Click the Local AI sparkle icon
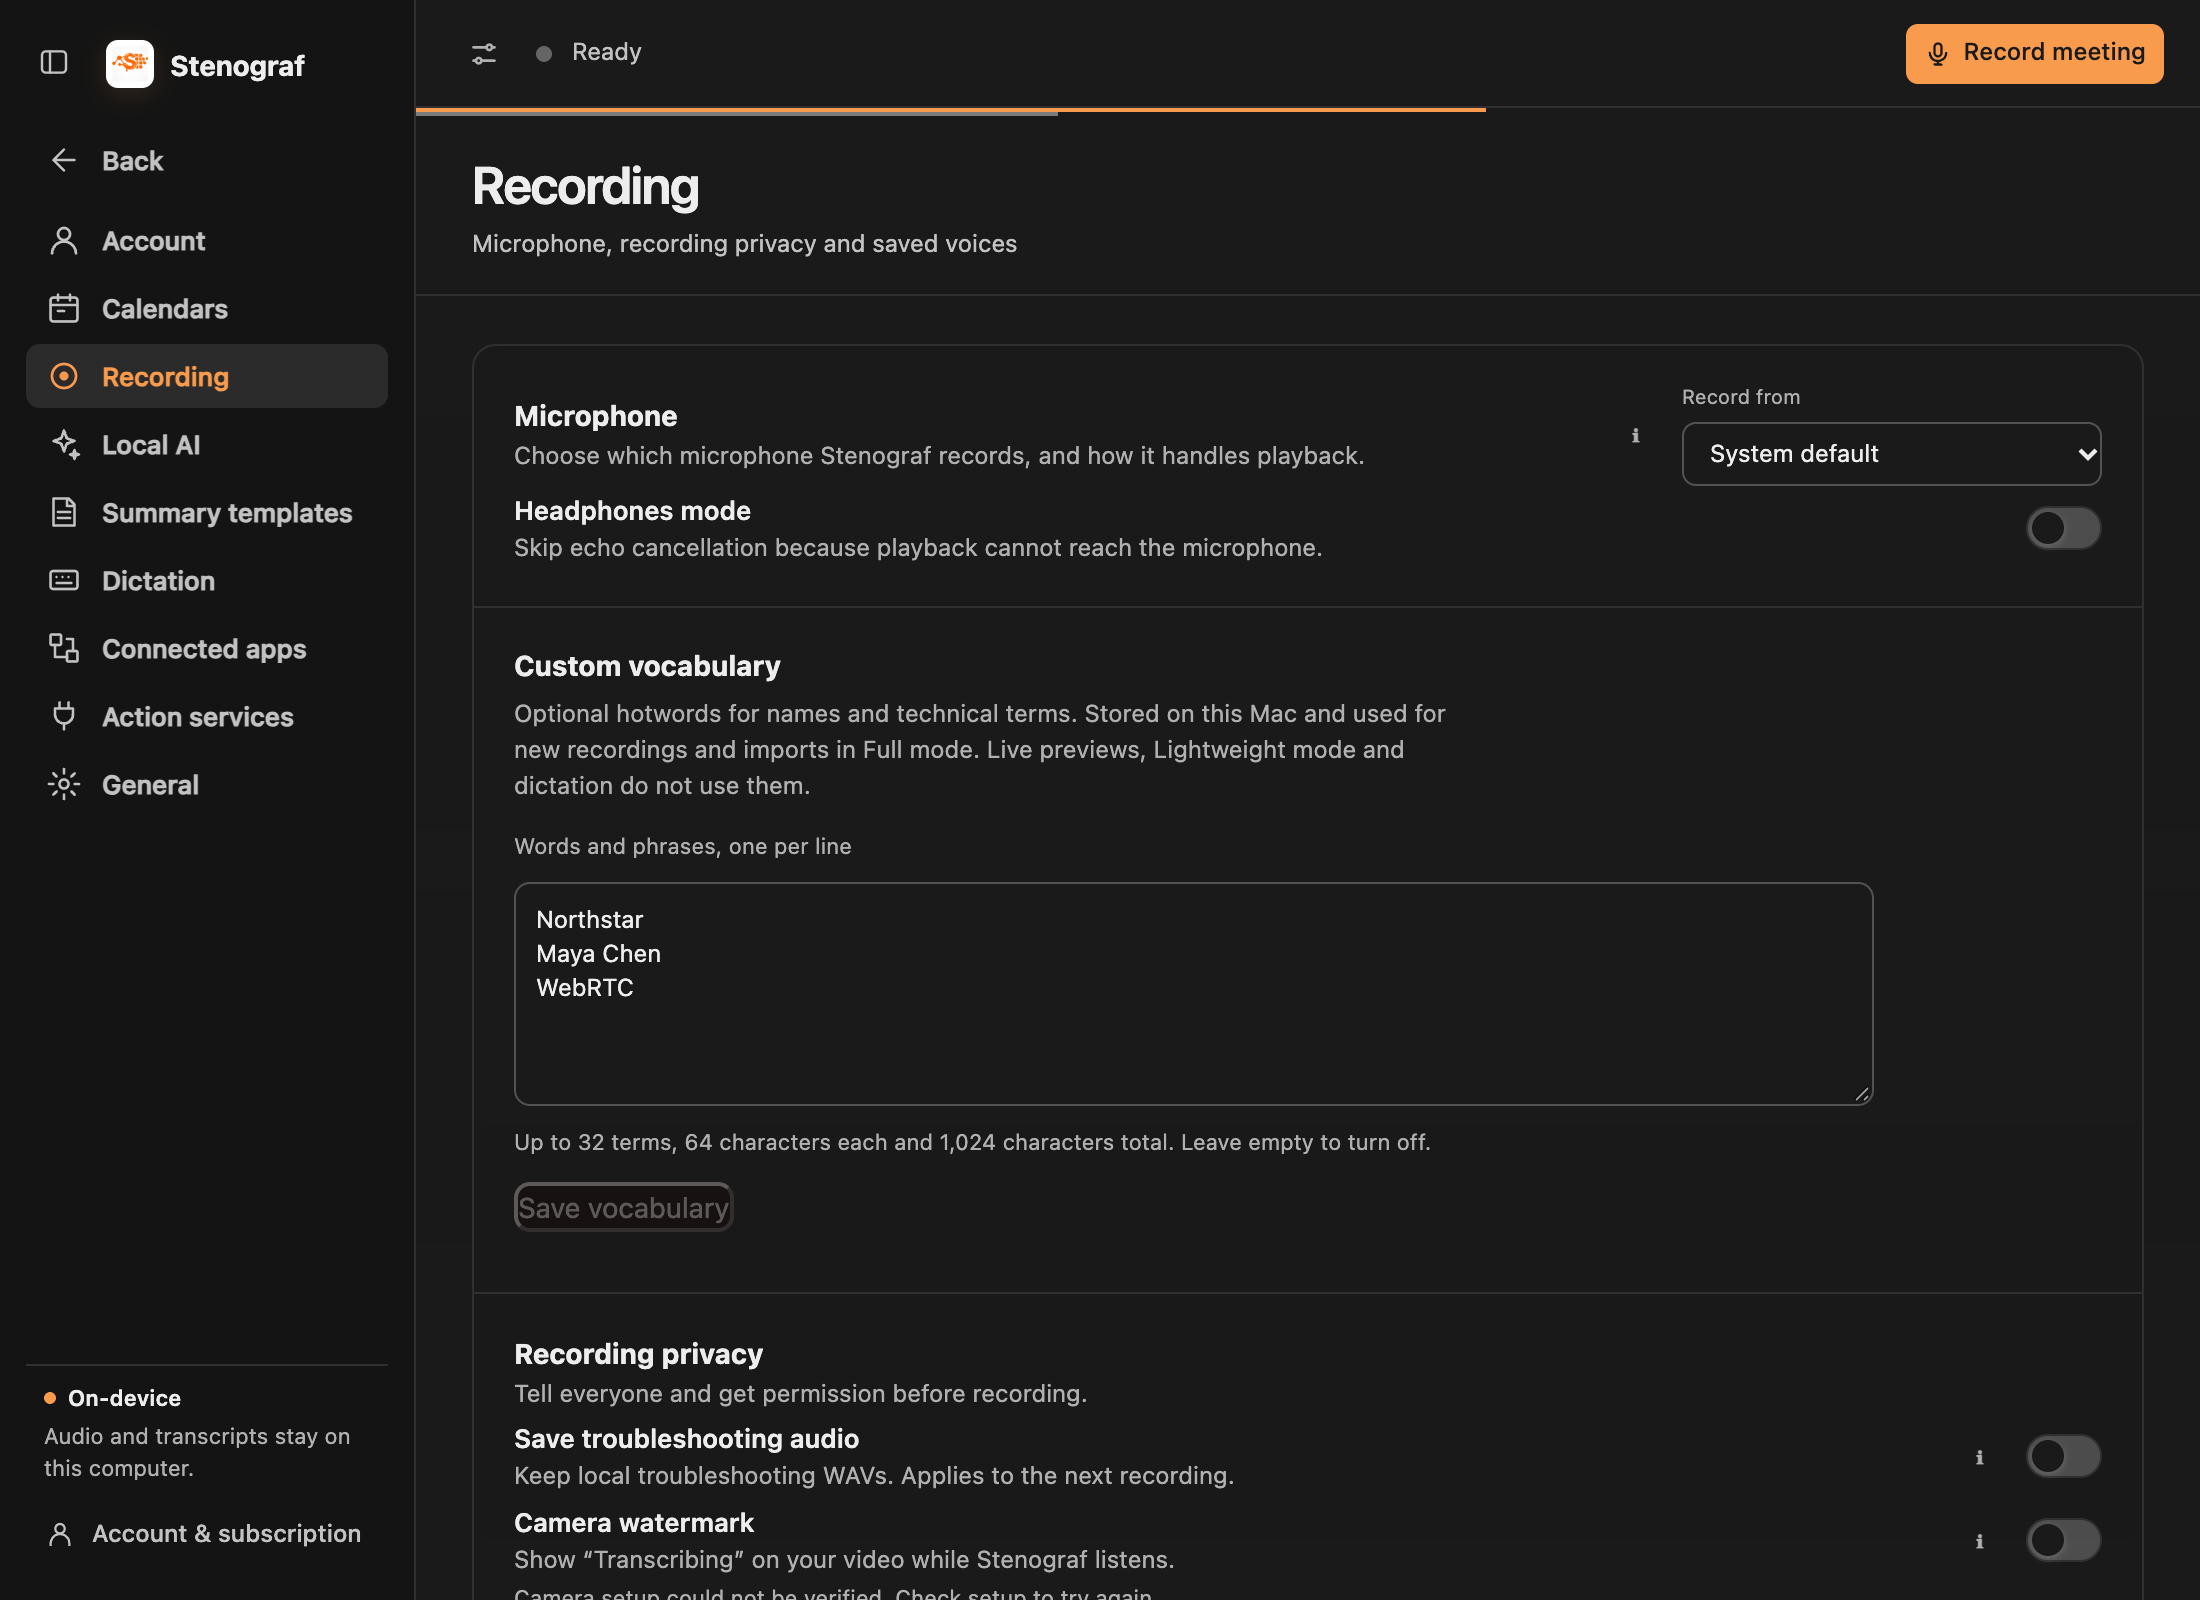2200x1600 pixels. pos(66,444)
